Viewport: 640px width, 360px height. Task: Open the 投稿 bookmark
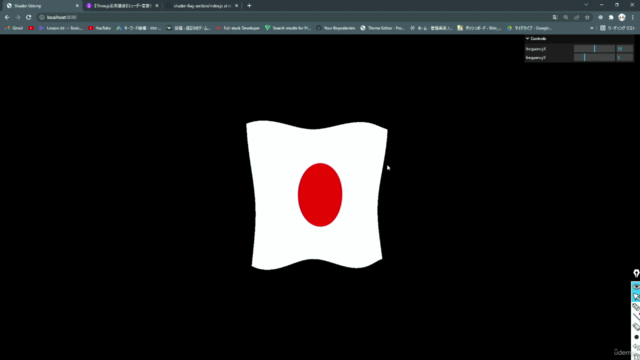189,28
